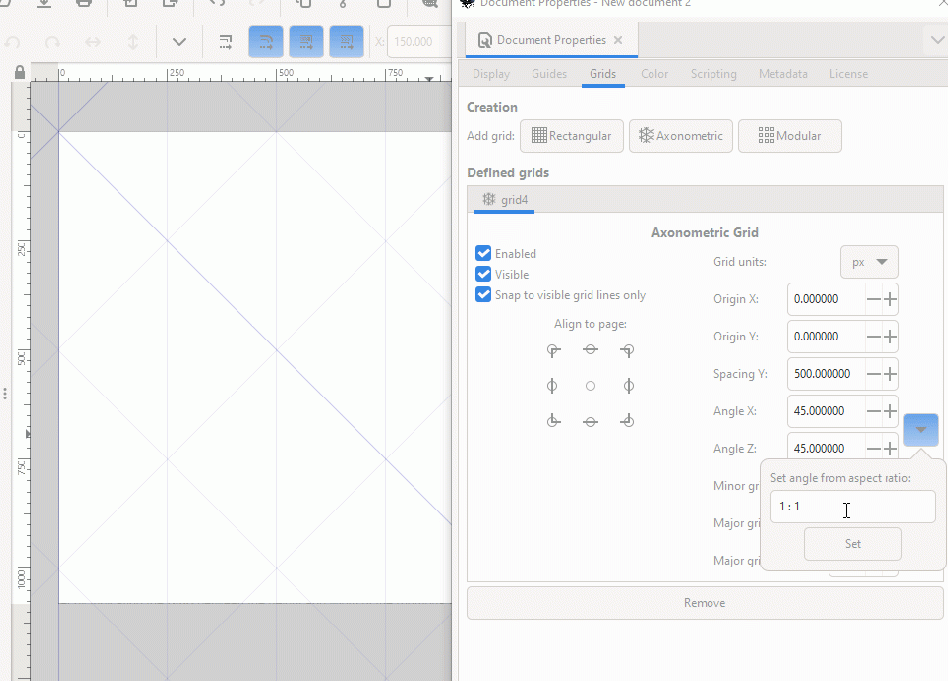Disable the Enabled checkbox for the grid

click(x=483, y=253)
